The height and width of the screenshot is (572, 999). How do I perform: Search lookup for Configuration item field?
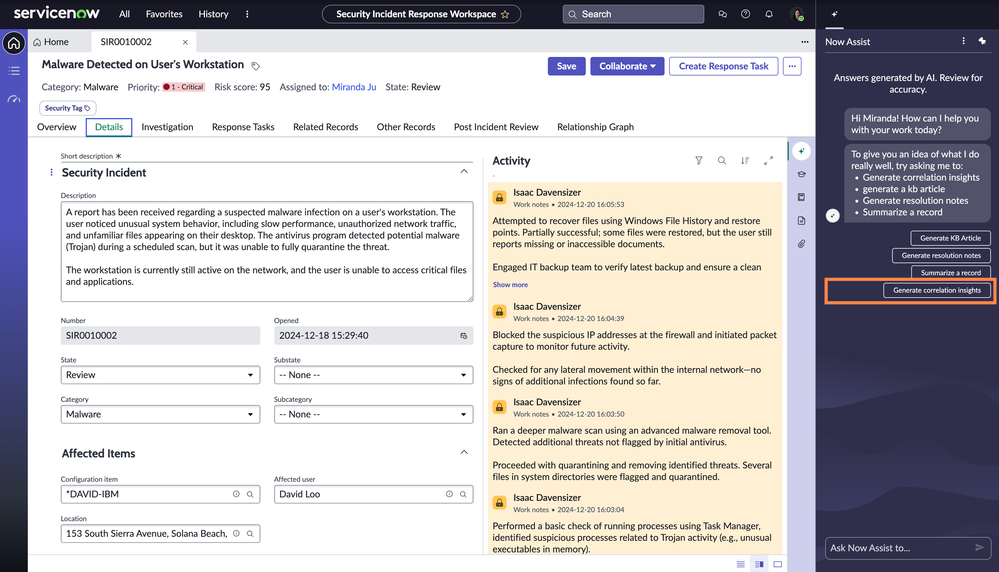click(x=250, y=494)
